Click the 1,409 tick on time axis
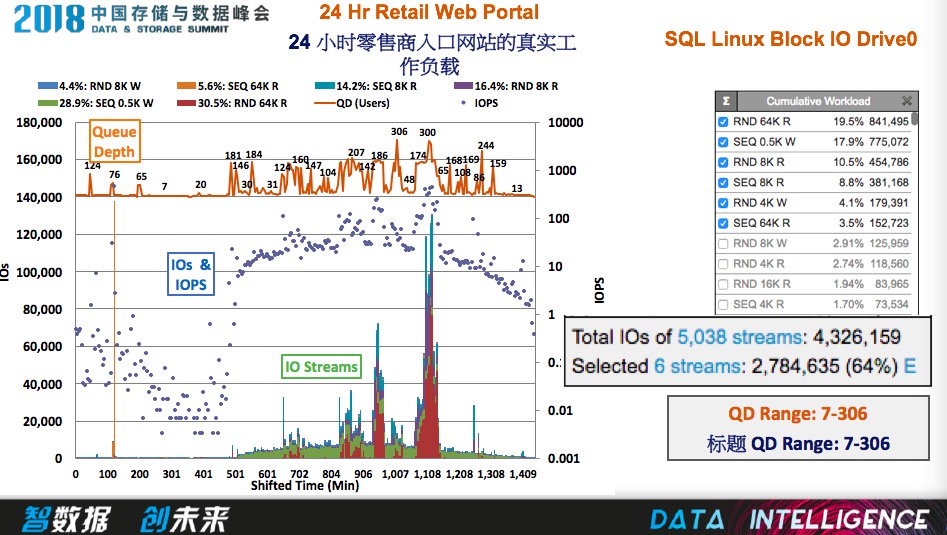 (x=523, y=474)
